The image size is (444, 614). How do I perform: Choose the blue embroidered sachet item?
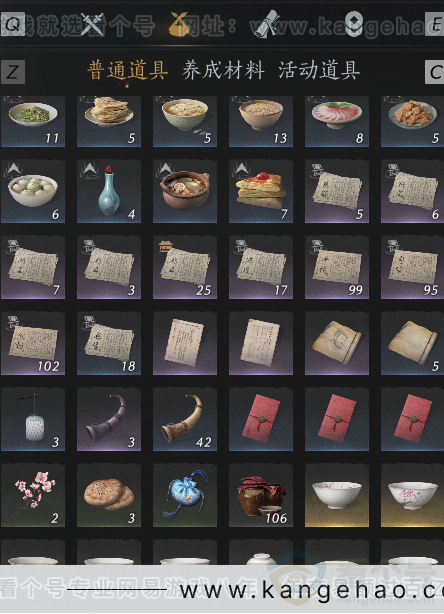pyautogui.click(x=185, y=495)
